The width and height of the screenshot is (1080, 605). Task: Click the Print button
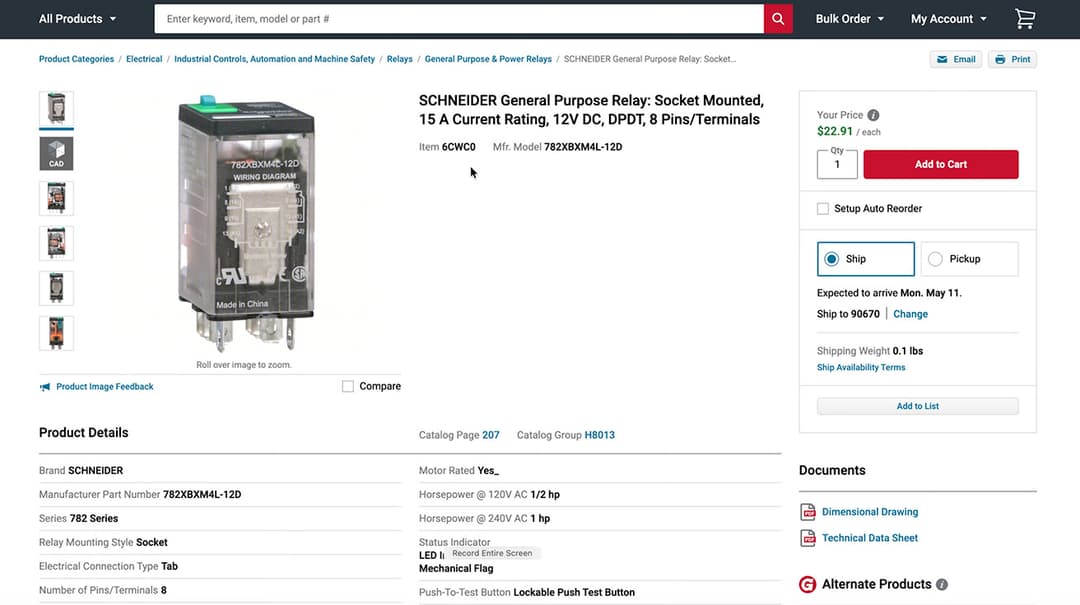click(1012, 59)
